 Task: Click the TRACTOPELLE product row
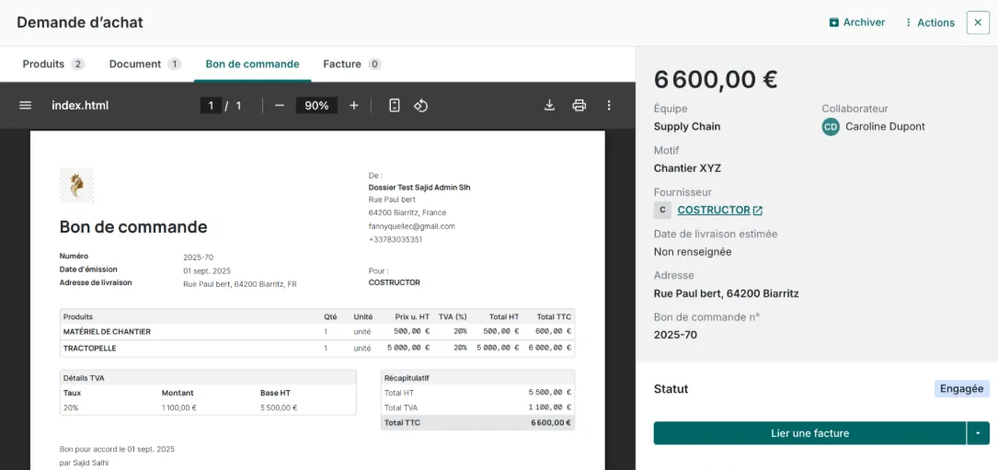coord(317,348)
